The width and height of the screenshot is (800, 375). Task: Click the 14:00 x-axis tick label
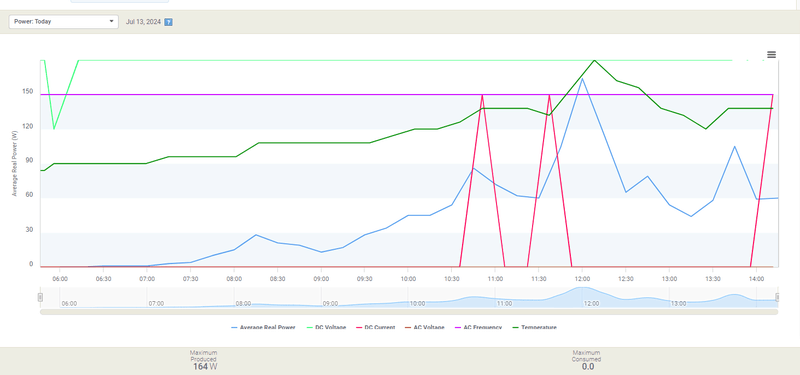point(756,279)
